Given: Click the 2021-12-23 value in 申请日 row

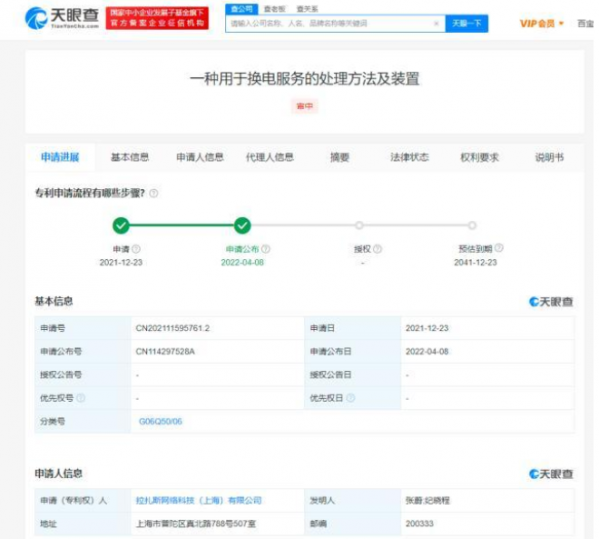Looking at the screenshot, I should pyautogui.click(x=427, y=328).
